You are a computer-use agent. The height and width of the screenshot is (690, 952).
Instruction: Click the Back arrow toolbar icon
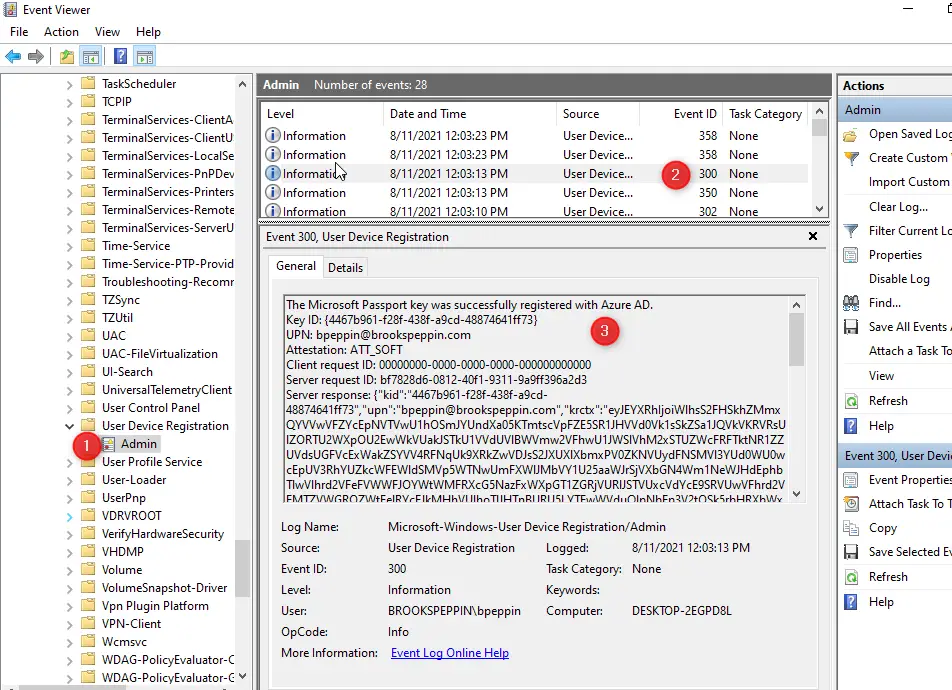tap(13, 57)
